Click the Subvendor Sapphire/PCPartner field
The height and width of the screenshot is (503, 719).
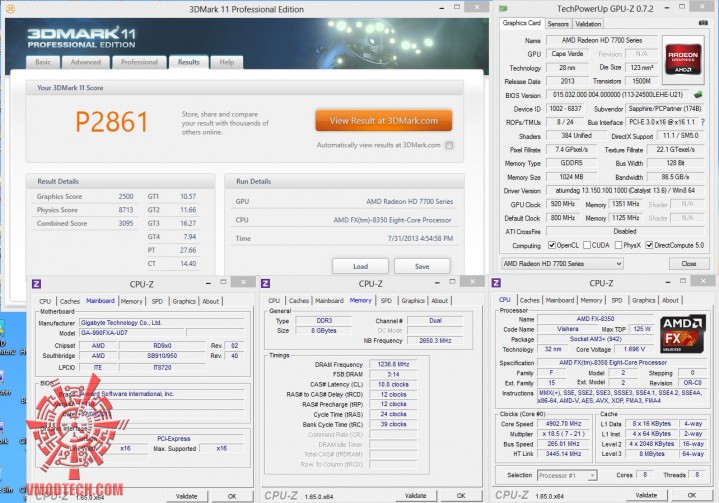pyautogui.click(x=665, y=109)
